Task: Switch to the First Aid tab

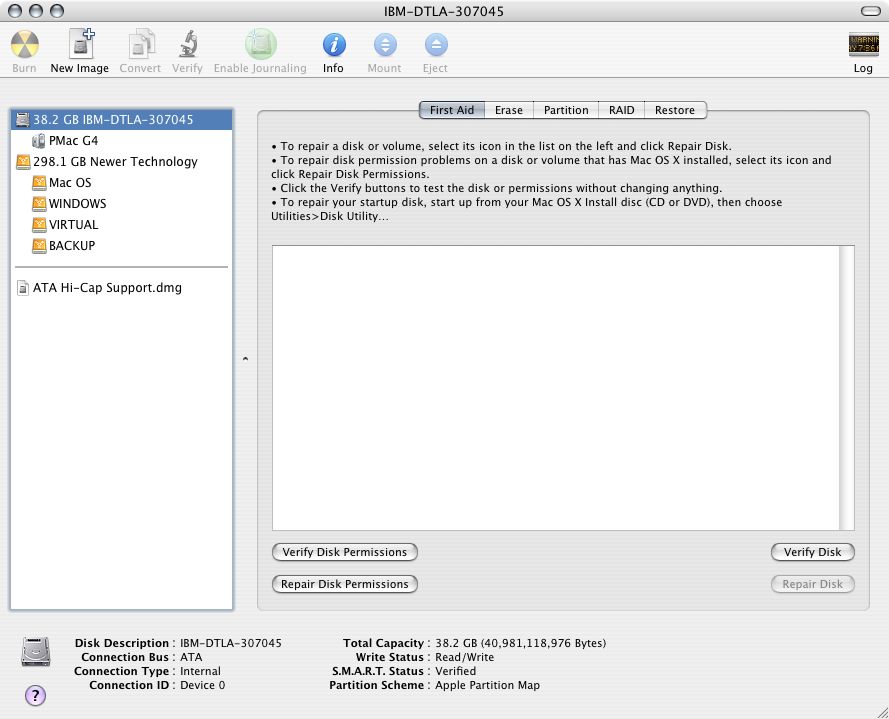Action: (452, 110)
